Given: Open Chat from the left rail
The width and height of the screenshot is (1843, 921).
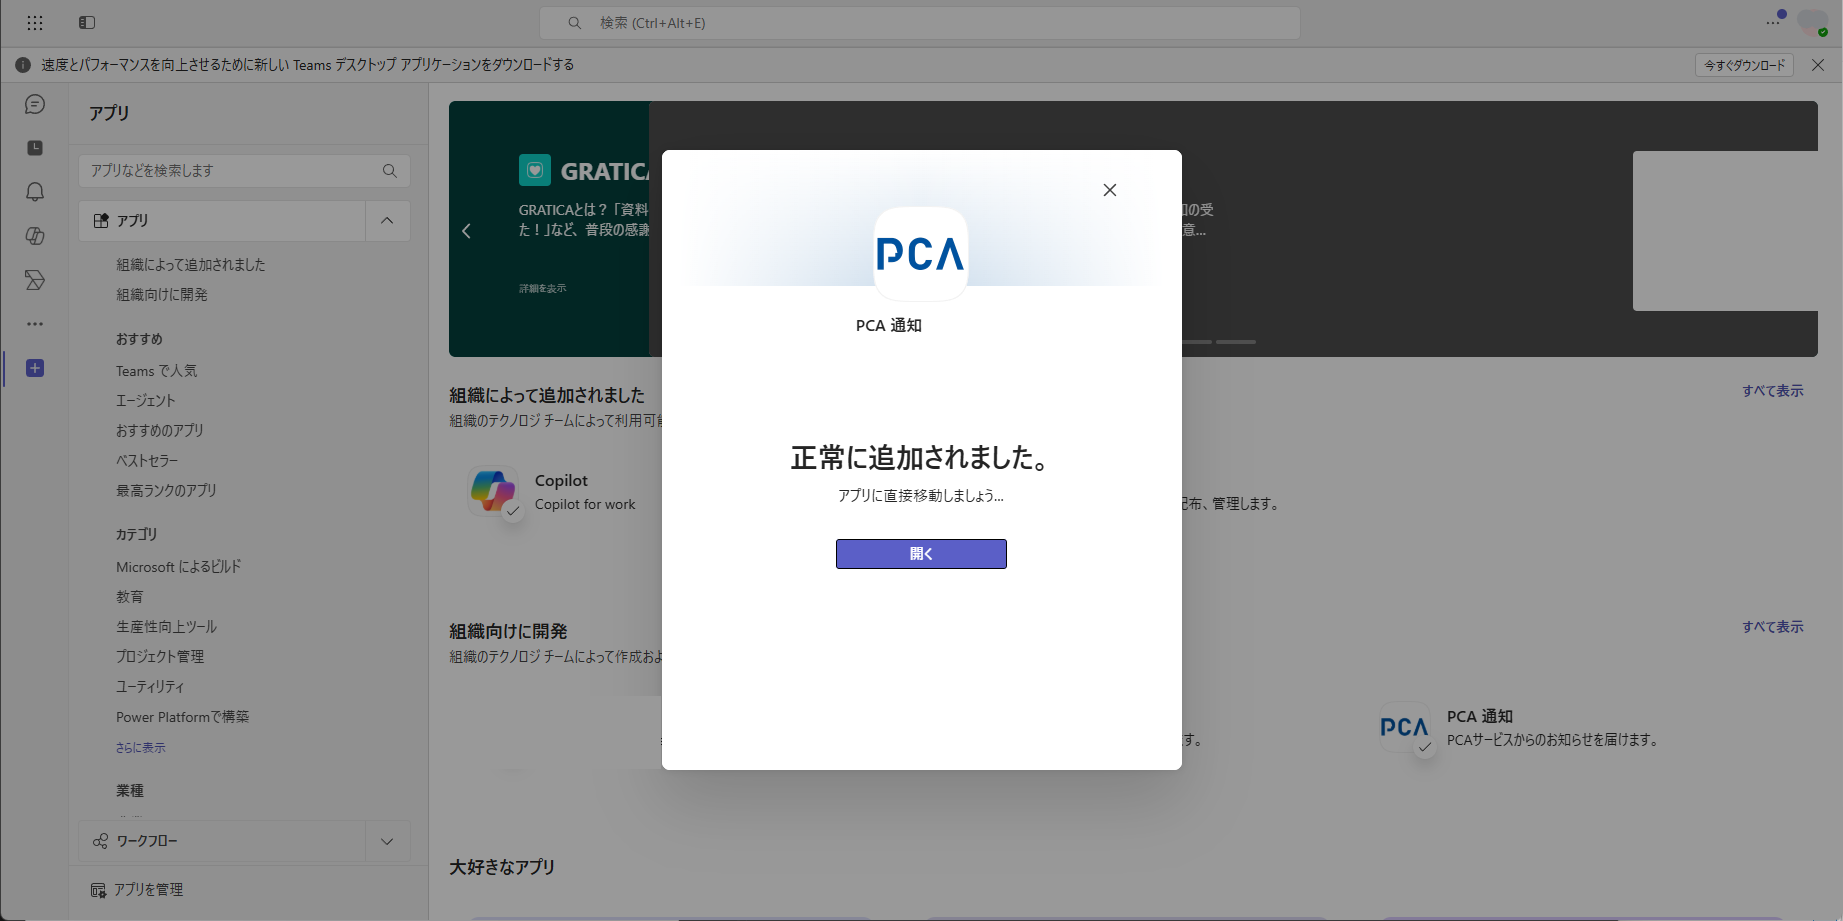Looking at the screenshot, I should [35, 105].
